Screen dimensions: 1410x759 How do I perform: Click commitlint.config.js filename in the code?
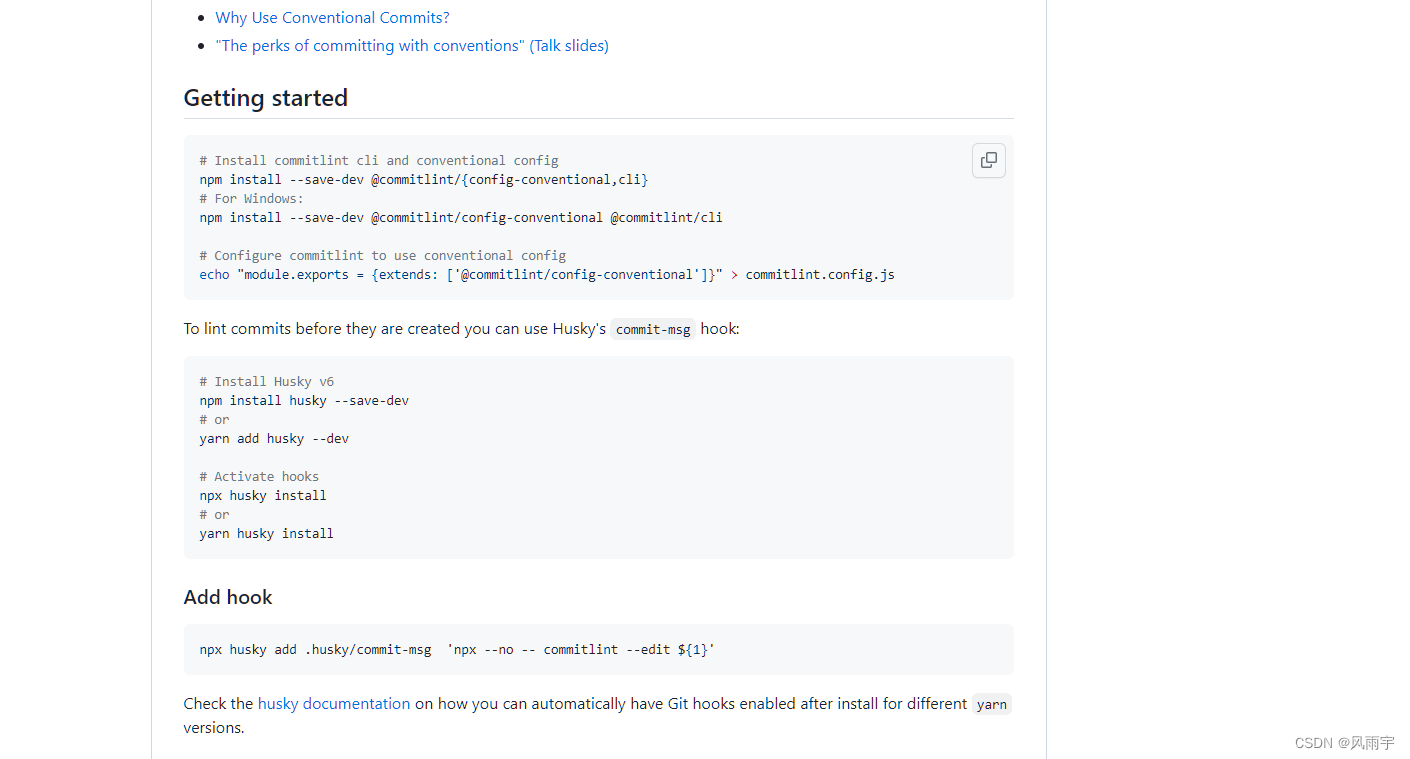click(819, 274)
